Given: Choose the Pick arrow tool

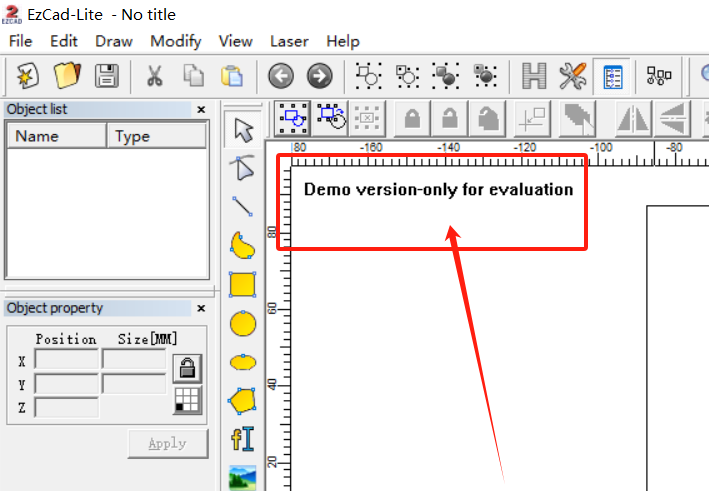Looking at the screenshot, I should click(x=244, y=130).
